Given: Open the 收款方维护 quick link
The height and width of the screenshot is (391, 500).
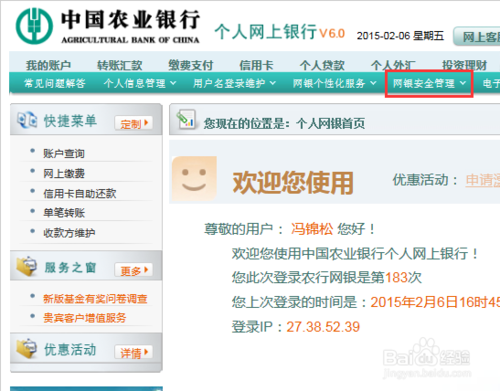Looking at the screenshot, I should click(69, 233).
